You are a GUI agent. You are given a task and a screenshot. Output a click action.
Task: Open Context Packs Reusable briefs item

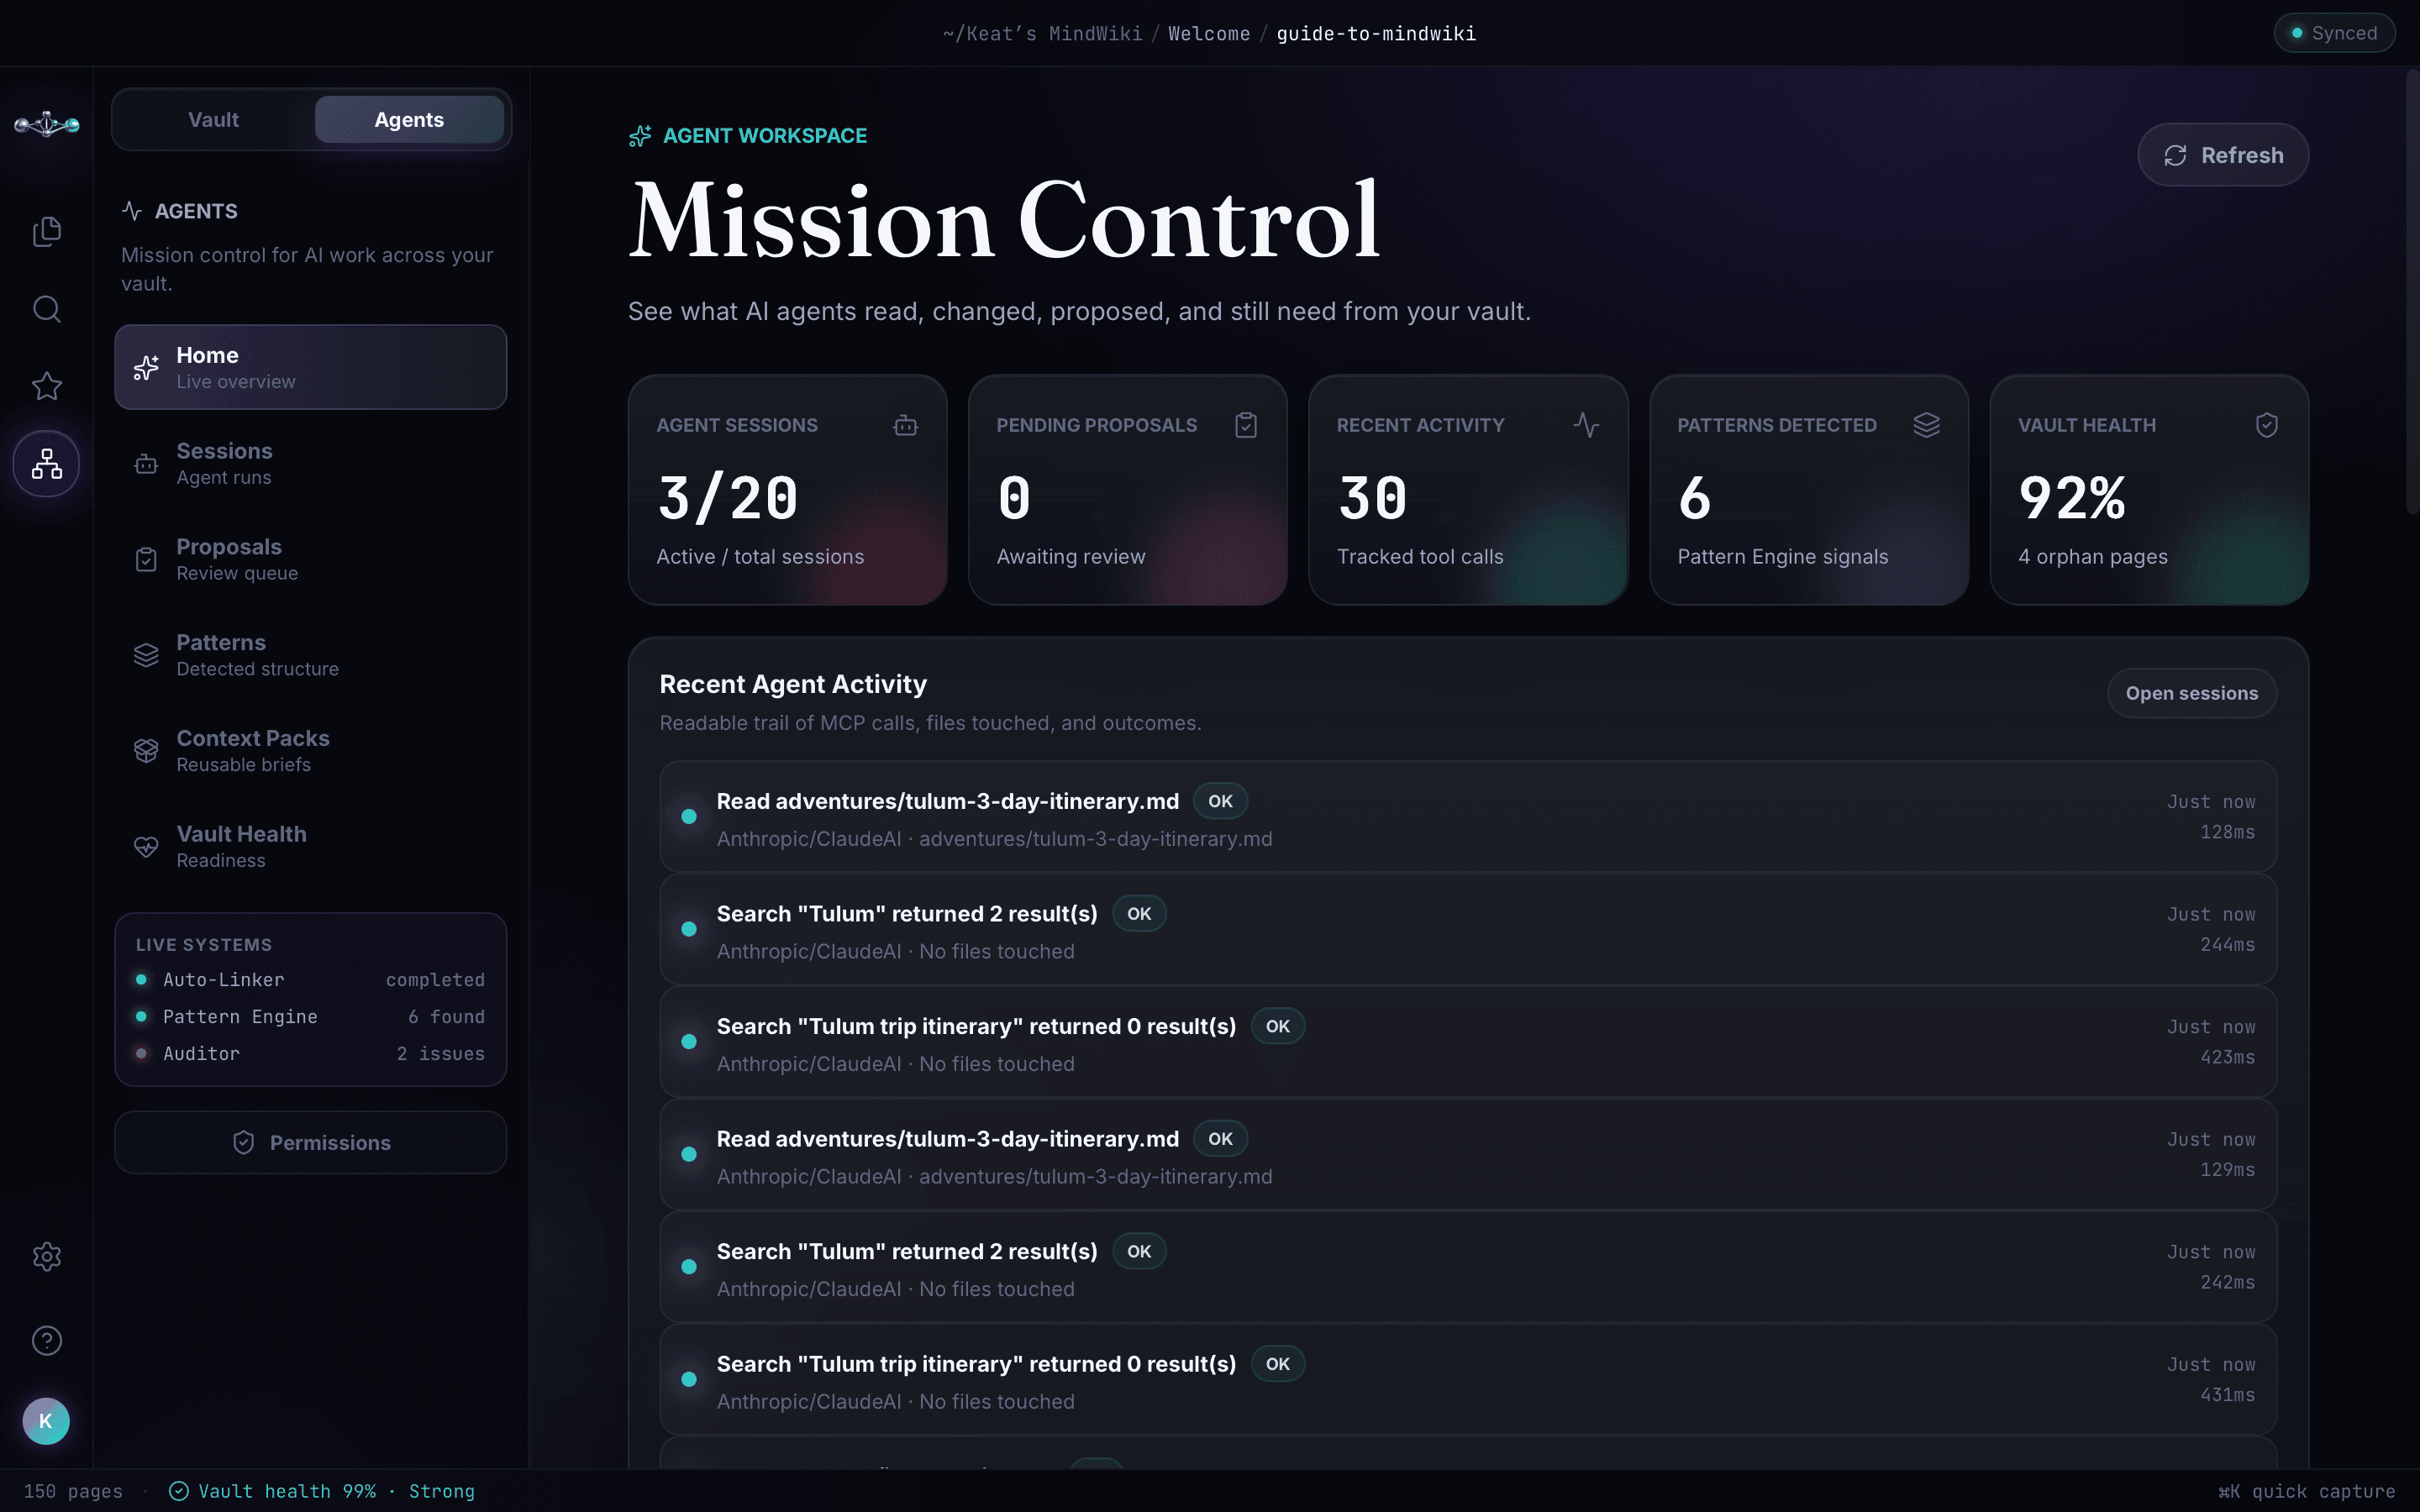[311, 751]
